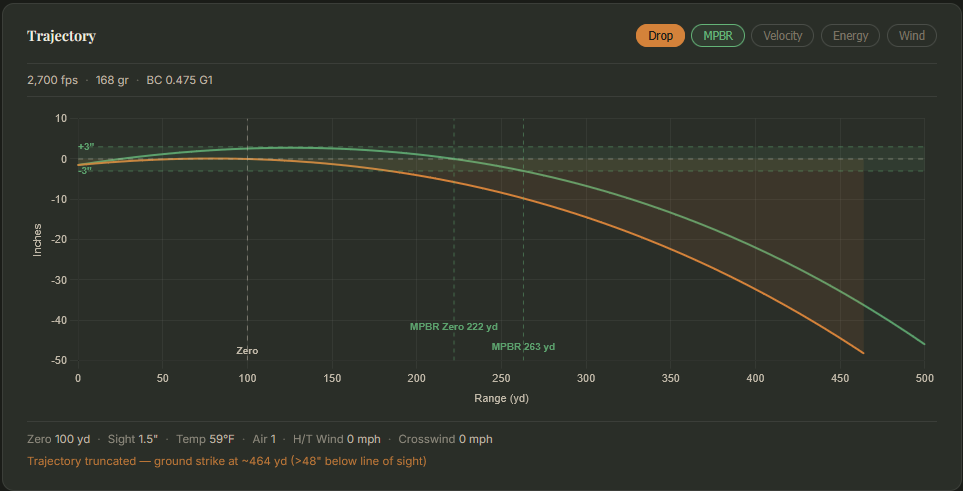This screenshot has height=491, width=963.
Task: Click the H/T Wind 0 mph value
Action: point(337,439)
